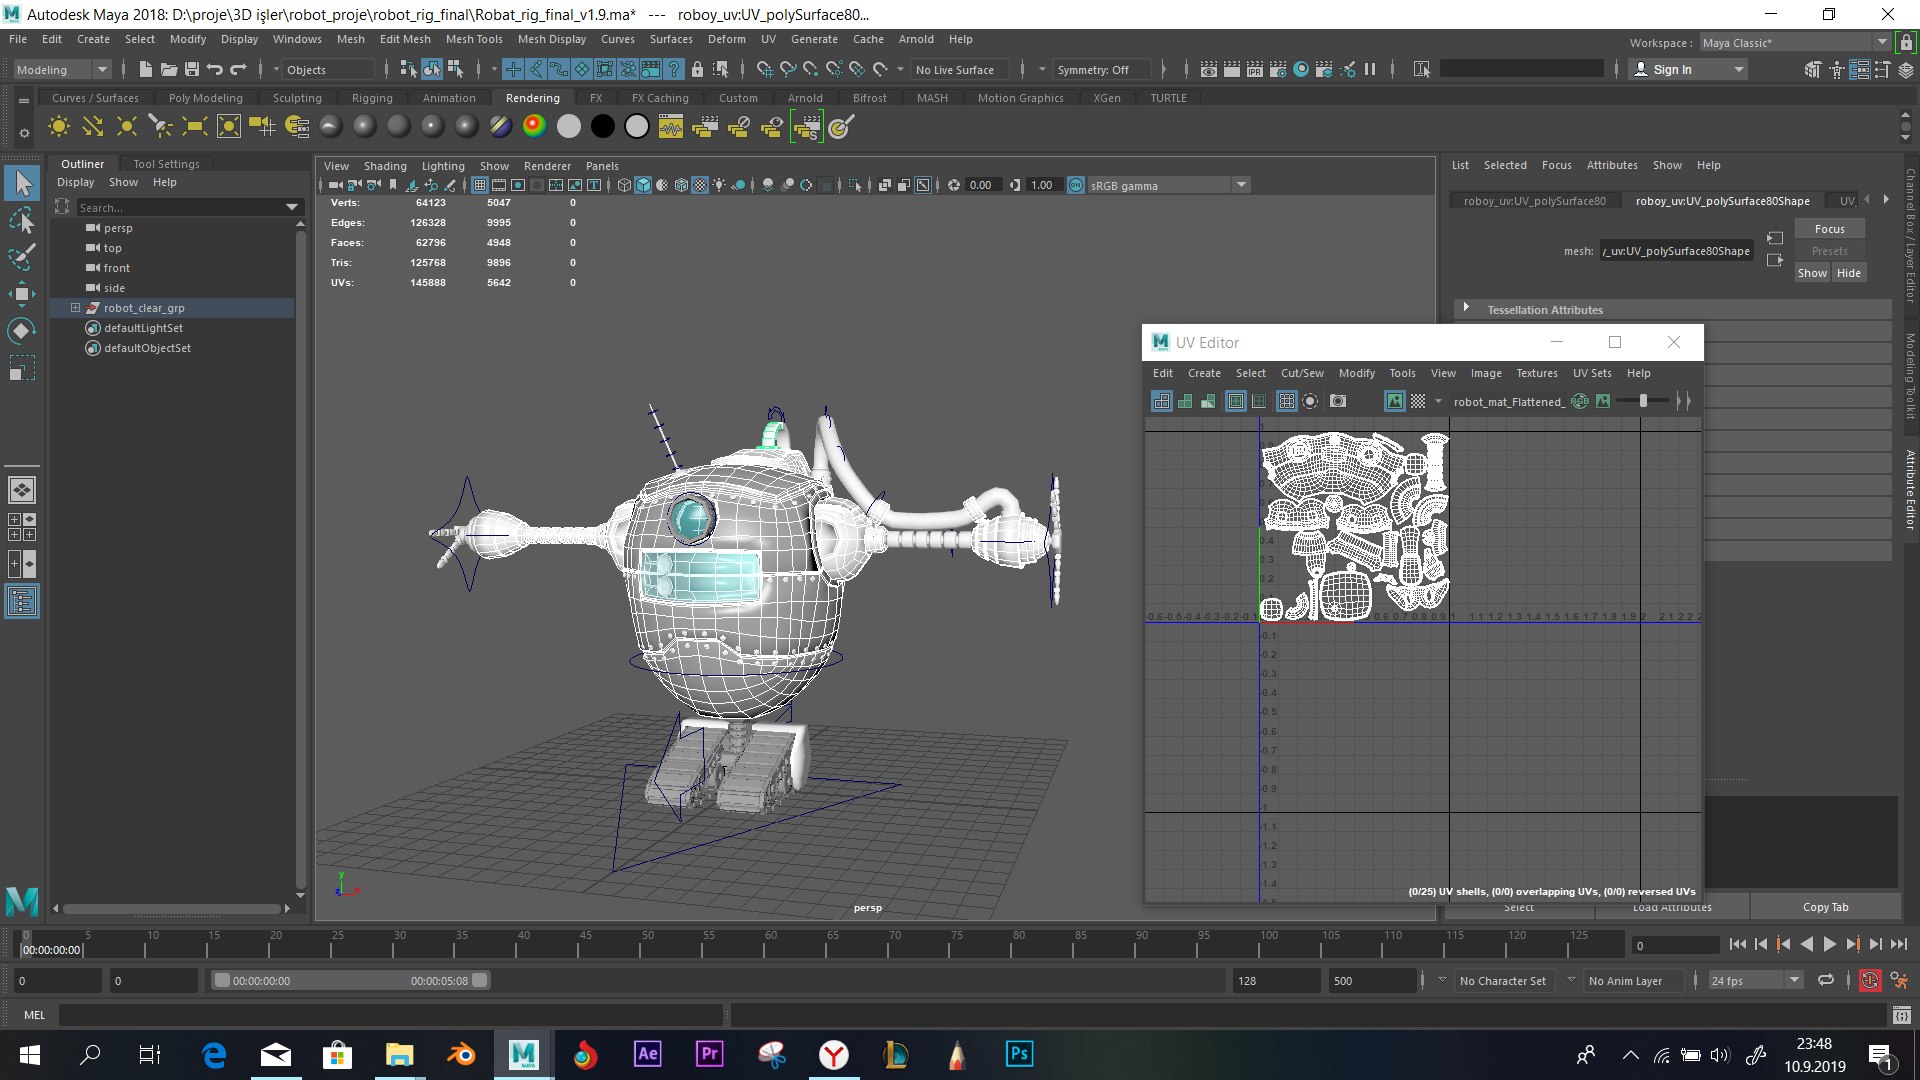Click the Focus button in Attribute Editor
The image size is (1920, 1080).
pos(1829,229)
